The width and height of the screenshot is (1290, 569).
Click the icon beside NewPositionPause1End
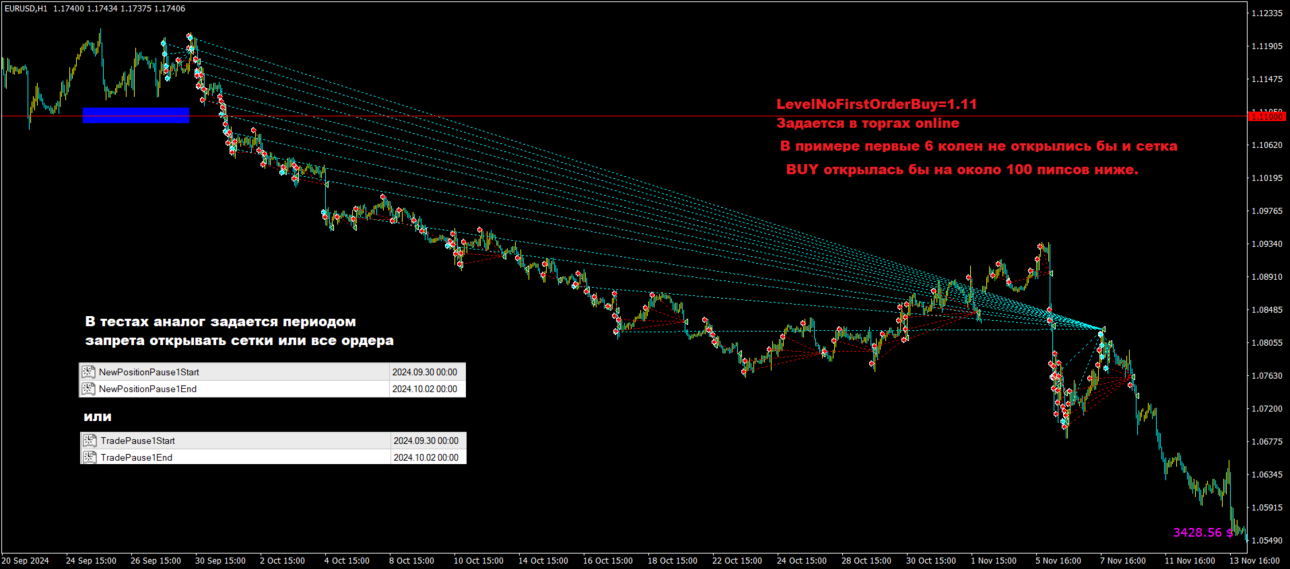coord(89,389)
